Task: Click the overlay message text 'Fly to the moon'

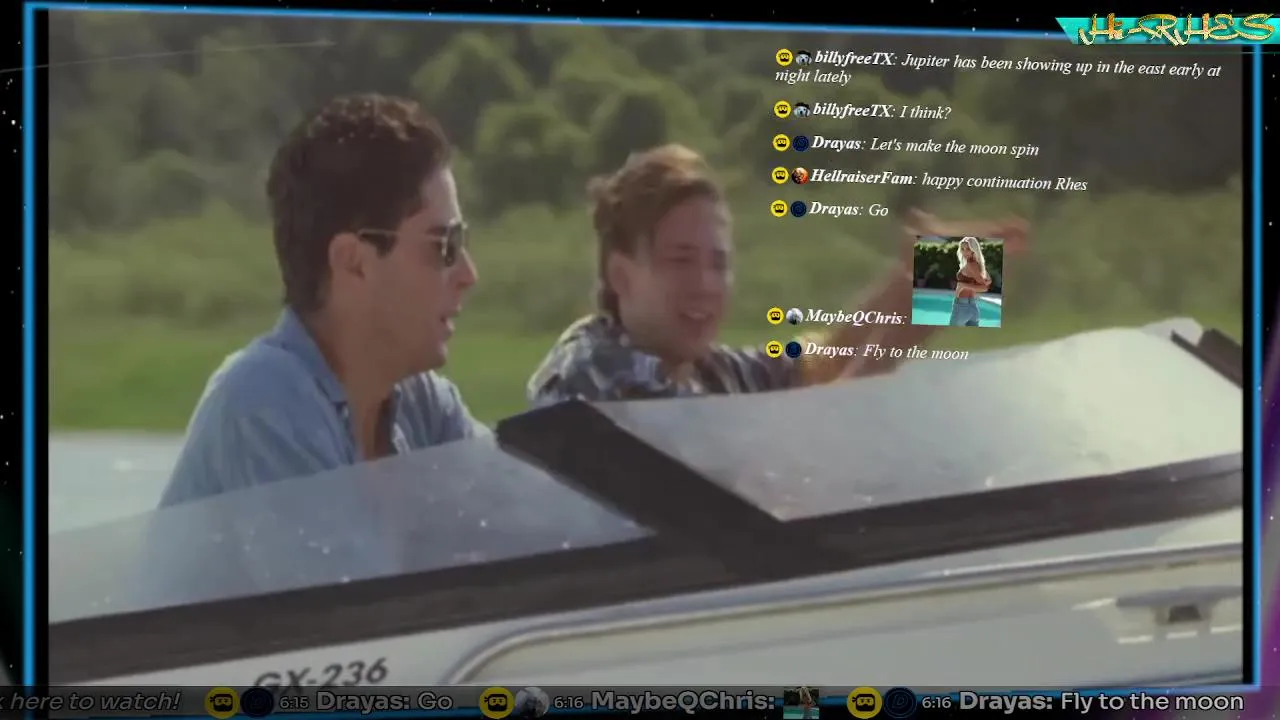Action: pyautogui.click(x=915, y=352)
